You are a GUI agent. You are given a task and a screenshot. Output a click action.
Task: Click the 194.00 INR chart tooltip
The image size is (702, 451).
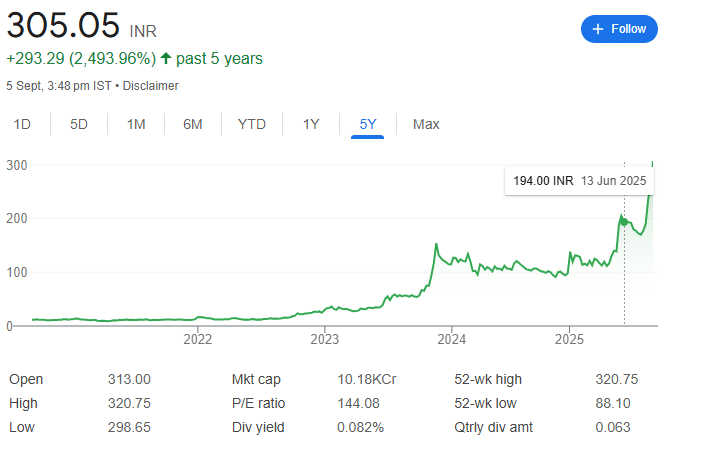pyautogui.click(x=579, y=181)
